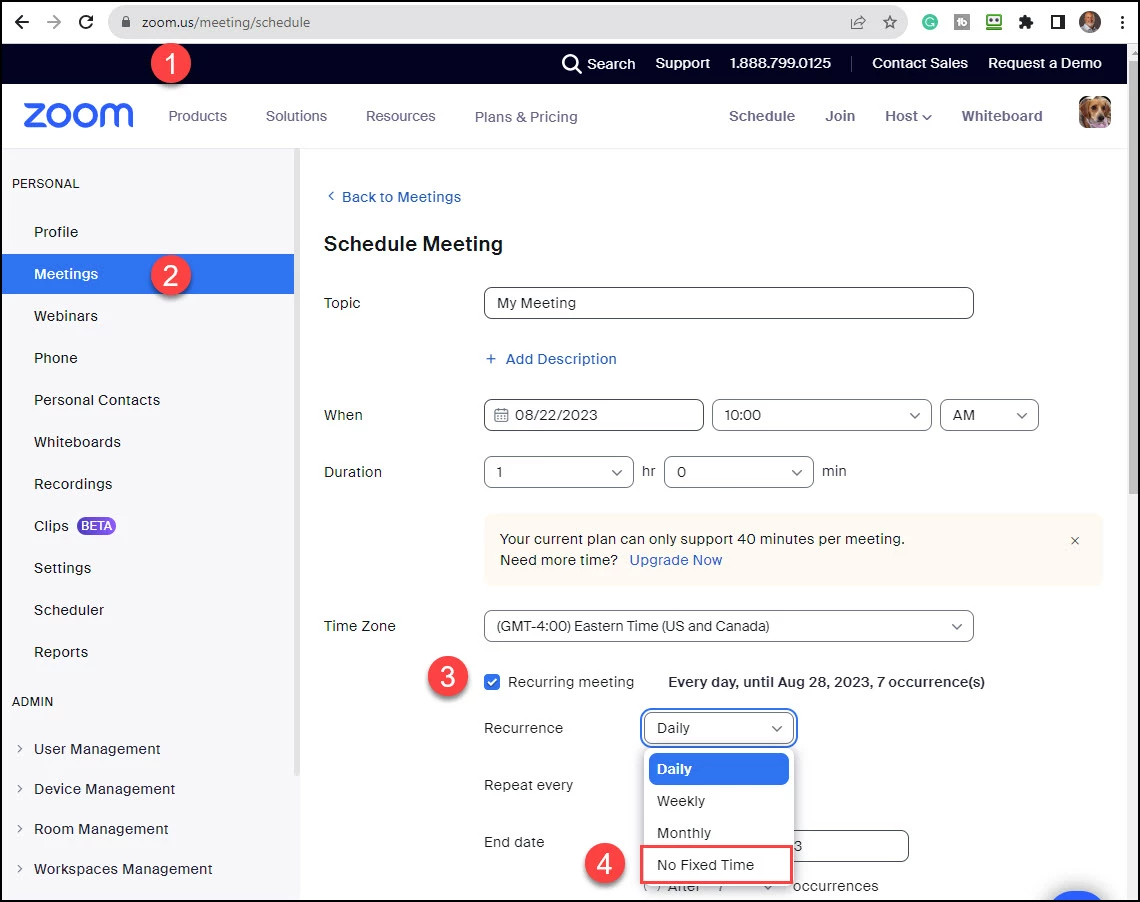Click the gray extension icon after Grammarly
1140x902 pixels.
coord(962,22)
